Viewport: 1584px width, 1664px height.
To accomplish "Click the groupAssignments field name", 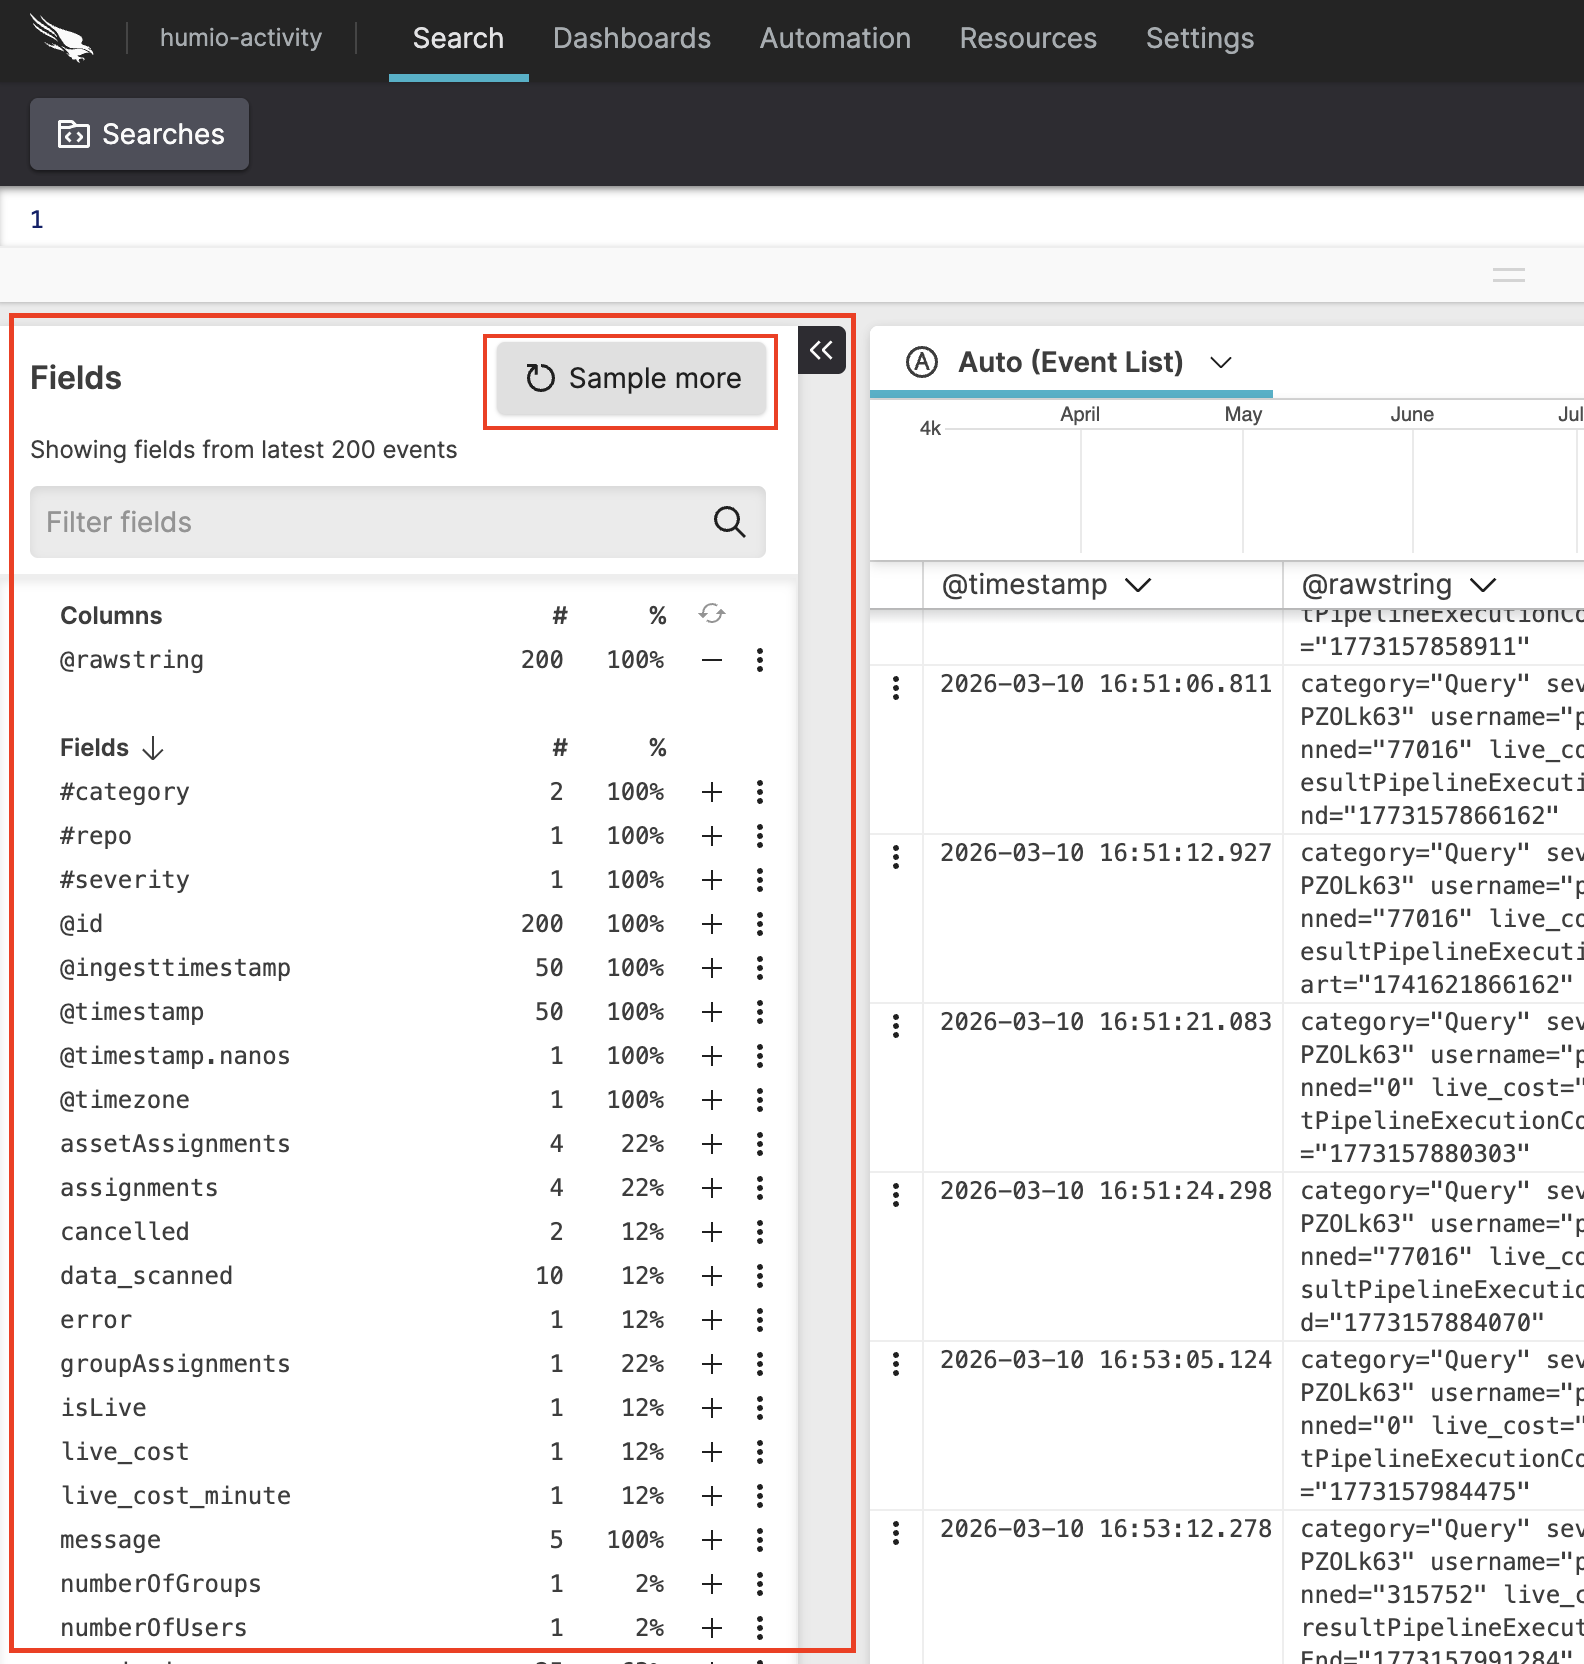I will pyautogui.click(x=175, y=1364).
